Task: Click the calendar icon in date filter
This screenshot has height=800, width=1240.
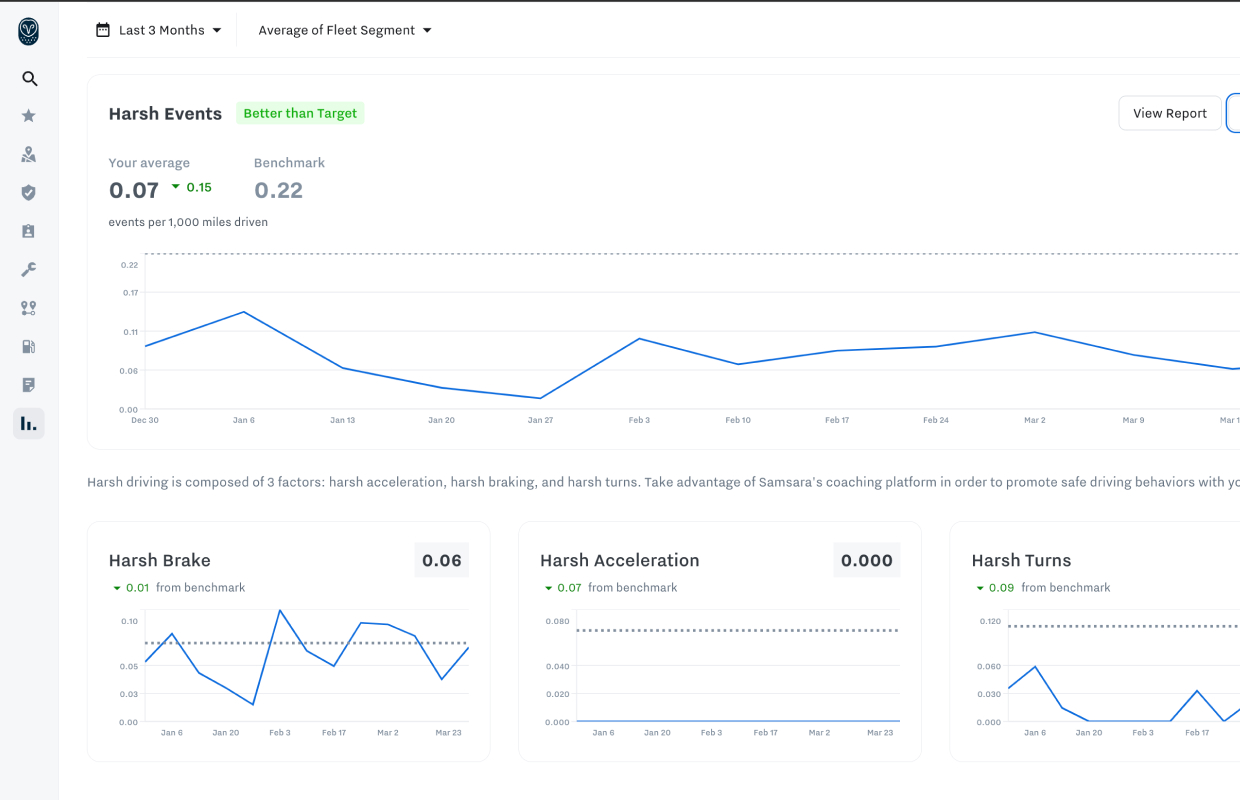Action: (x=102, y=30)
